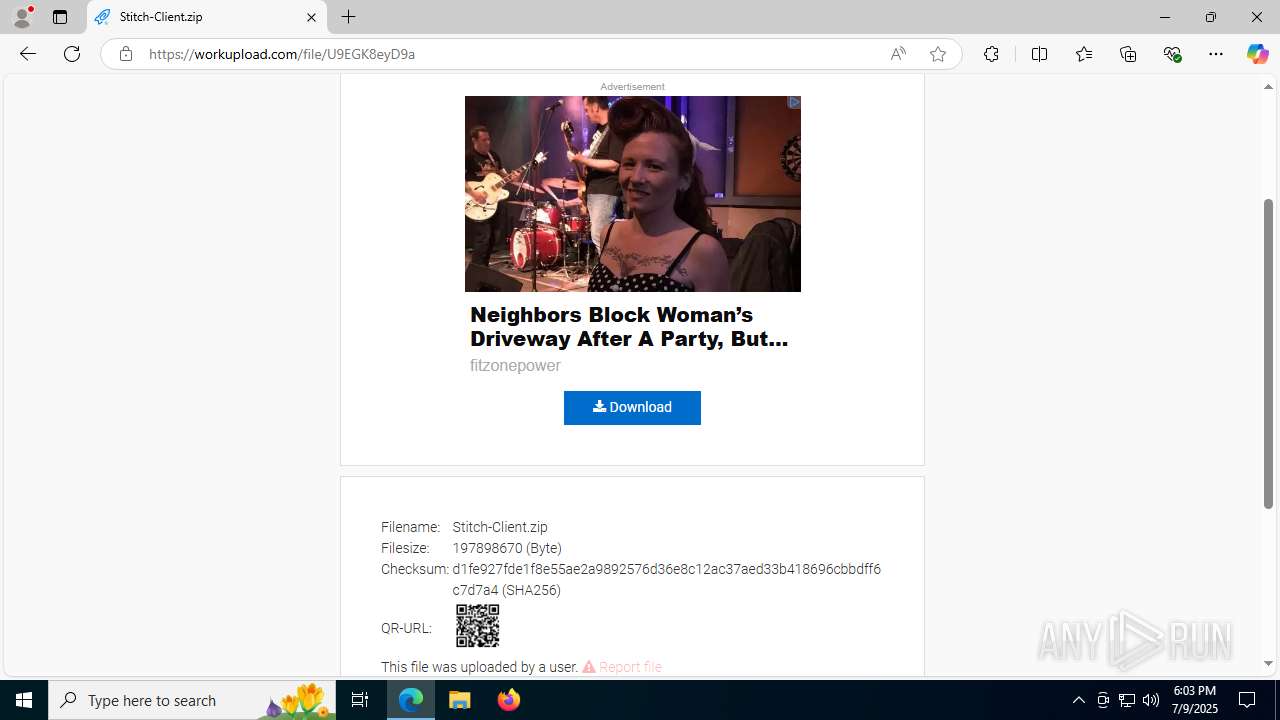1280x720 pixels.
Task: Minimize the Edge window
Action: (1164, 17)
